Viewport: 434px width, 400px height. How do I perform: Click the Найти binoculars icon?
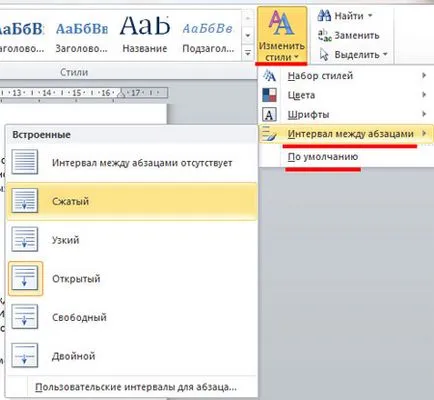click(324, 15)
